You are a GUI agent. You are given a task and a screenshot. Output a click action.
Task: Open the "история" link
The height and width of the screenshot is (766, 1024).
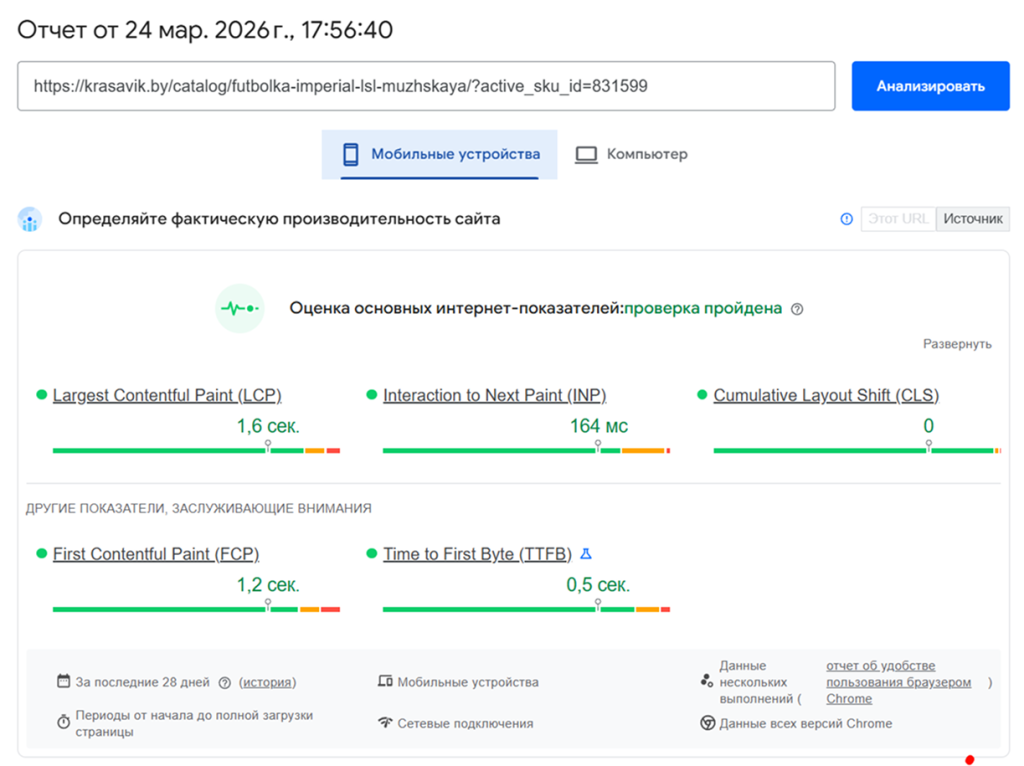tap(268, 681)
